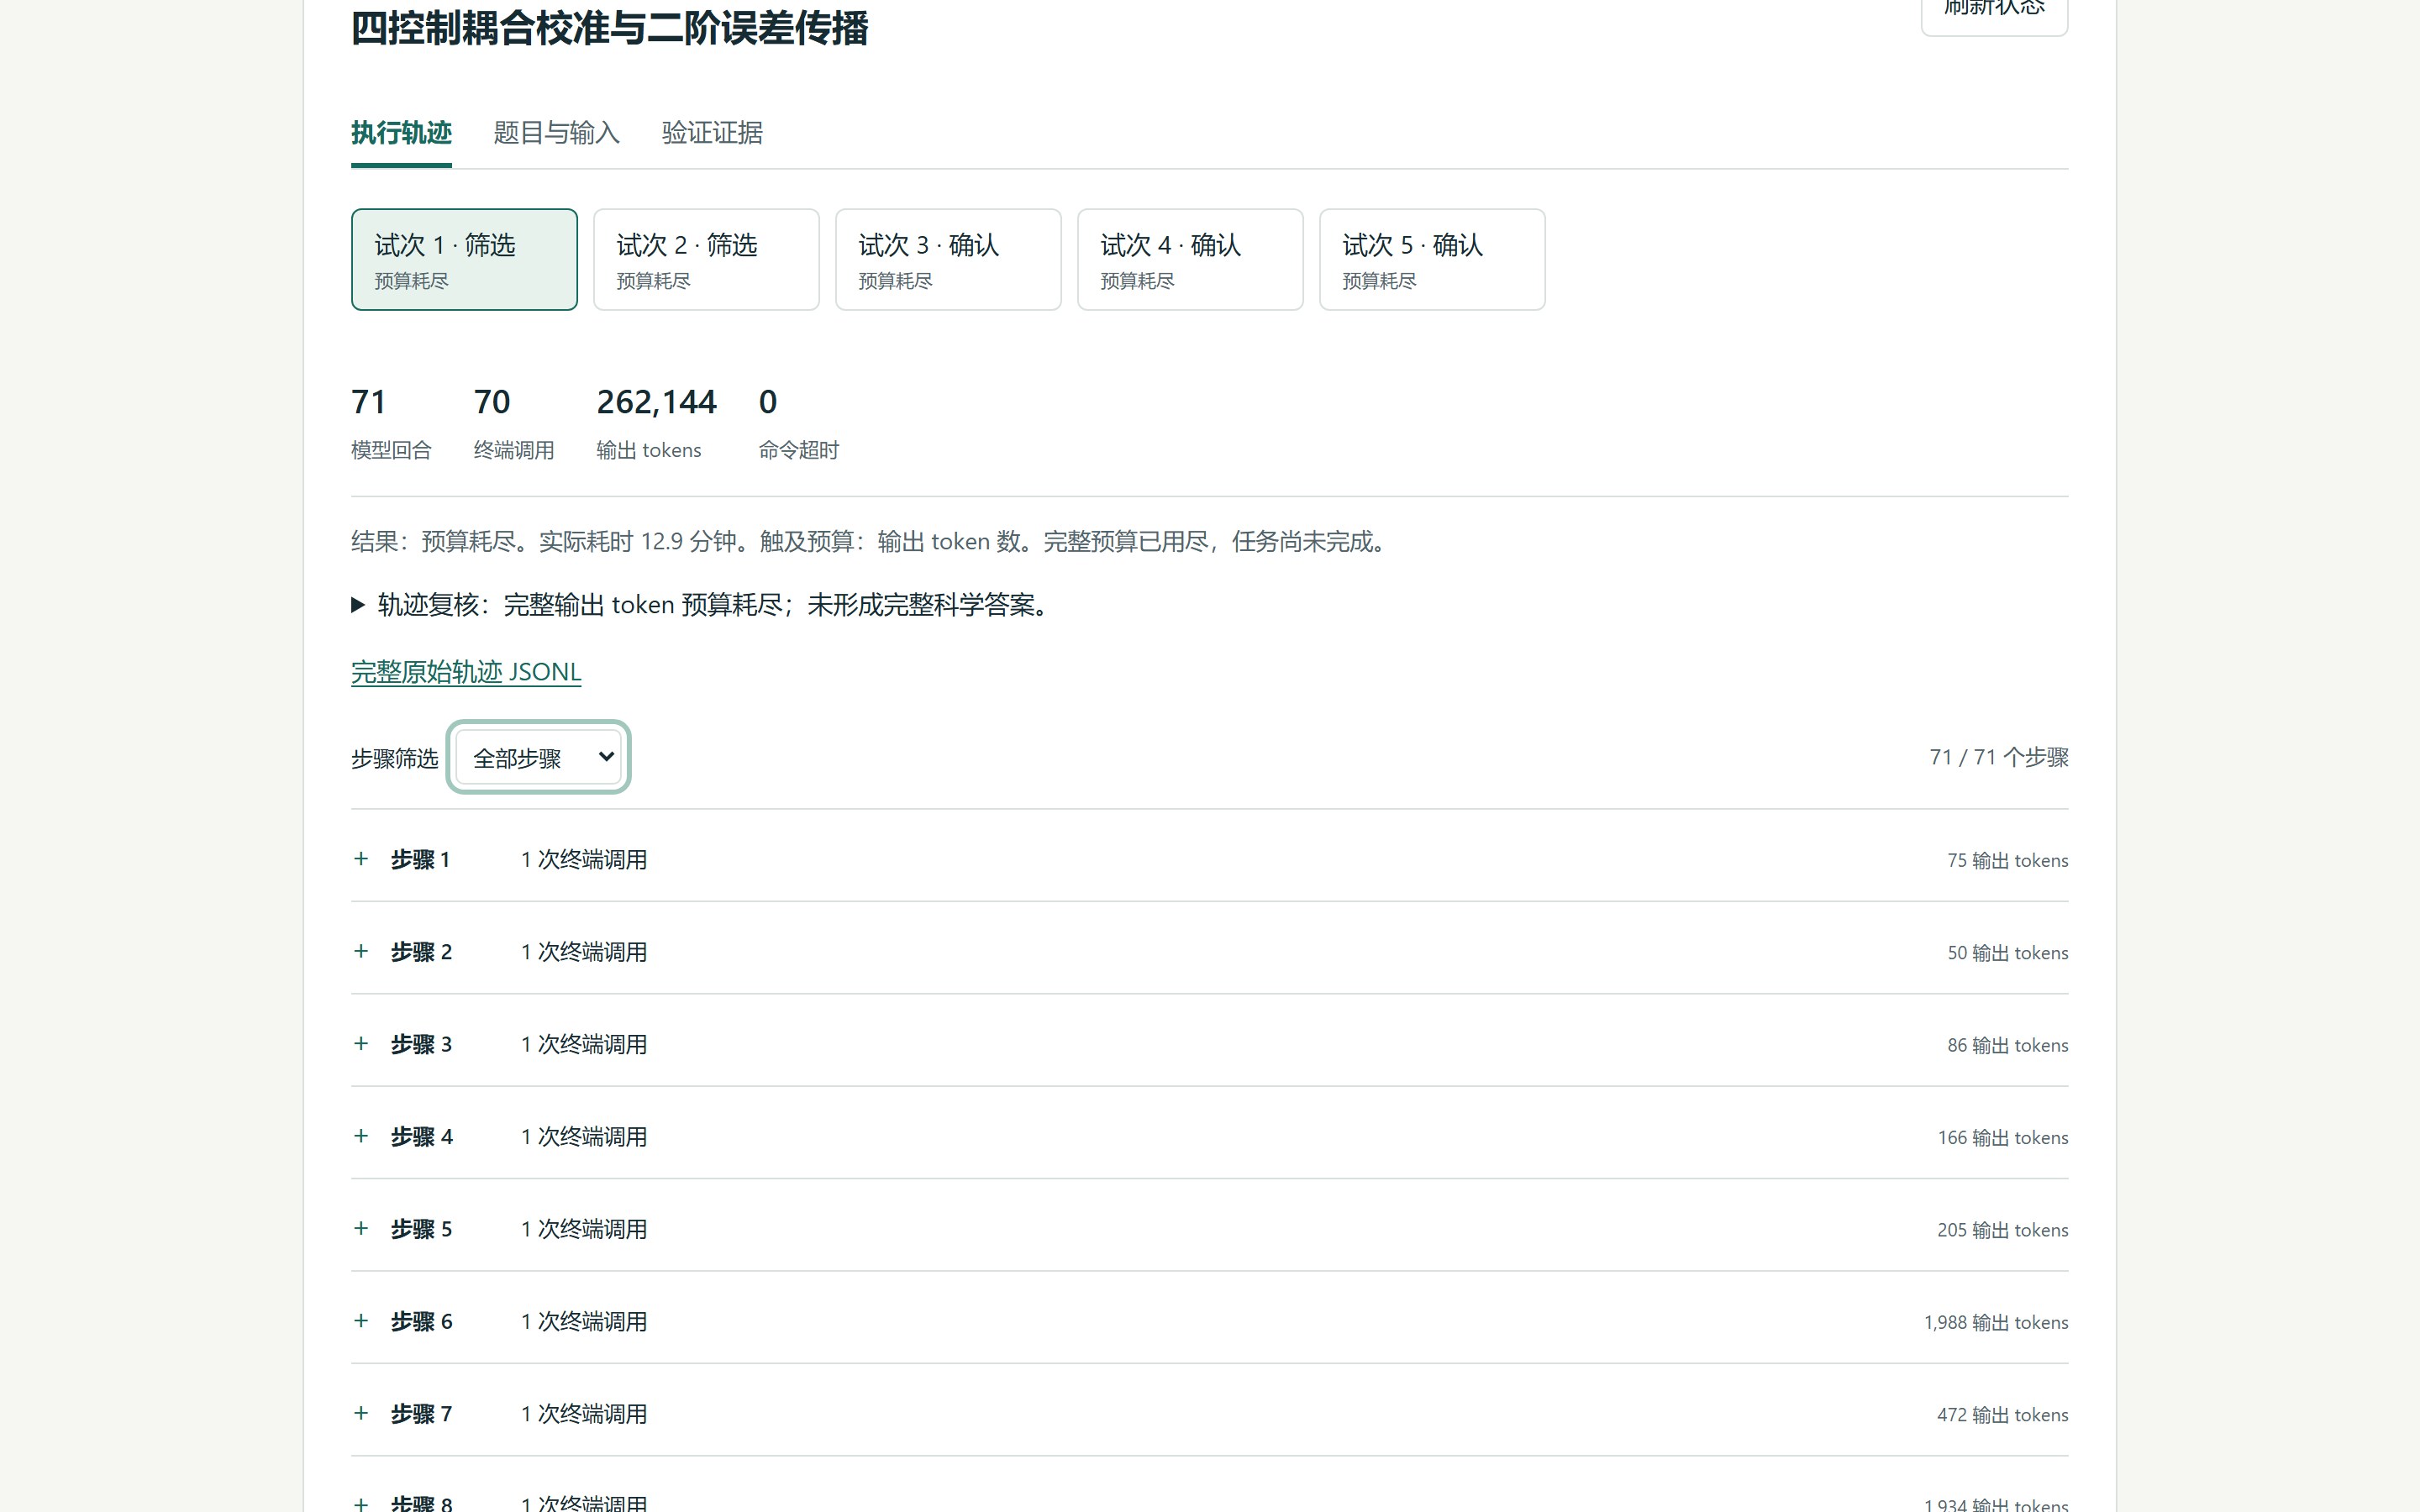This screenshot has width=2420, height=1512.
Task: Expand 步骤 1 with its plus icon
Action: [x=361, y=859]
